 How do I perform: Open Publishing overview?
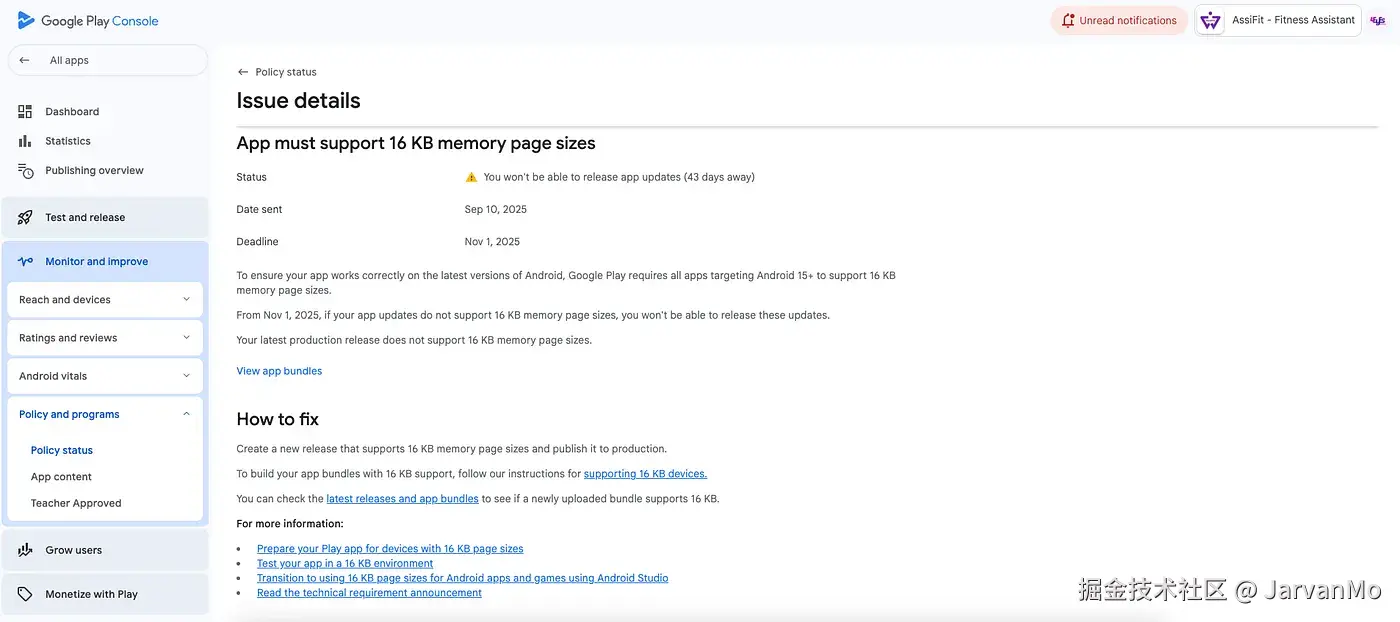[x=94, y=170]
